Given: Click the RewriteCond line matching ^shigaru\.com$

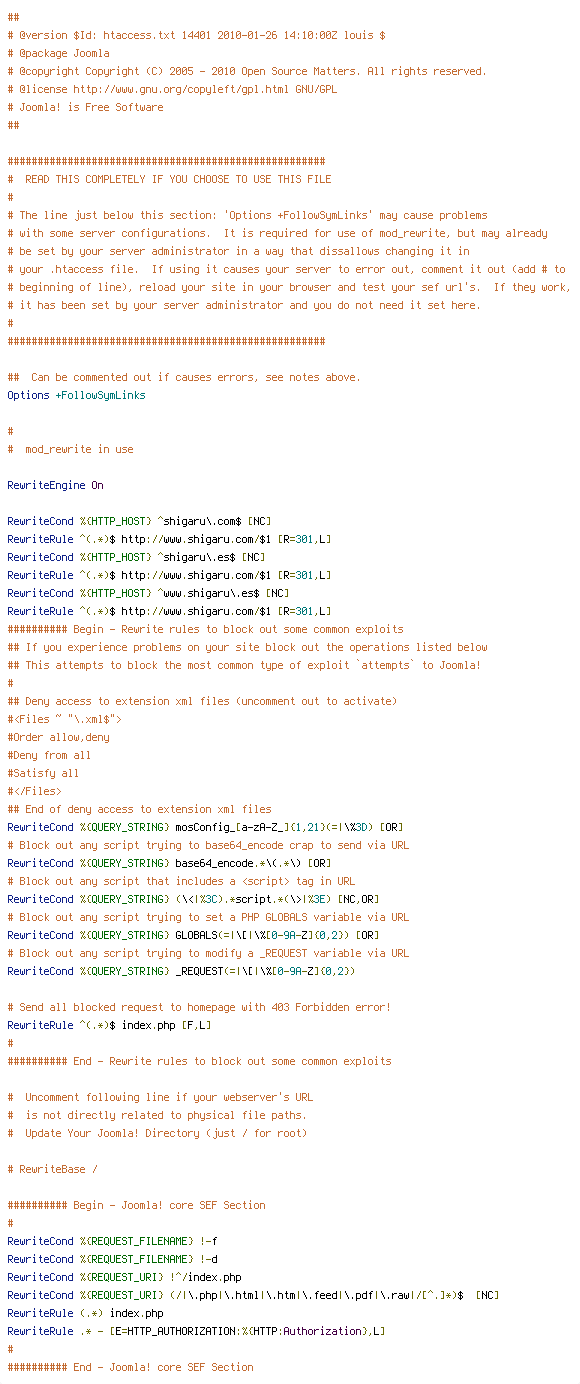Looking at the screenshot, I should pos(139,521).
